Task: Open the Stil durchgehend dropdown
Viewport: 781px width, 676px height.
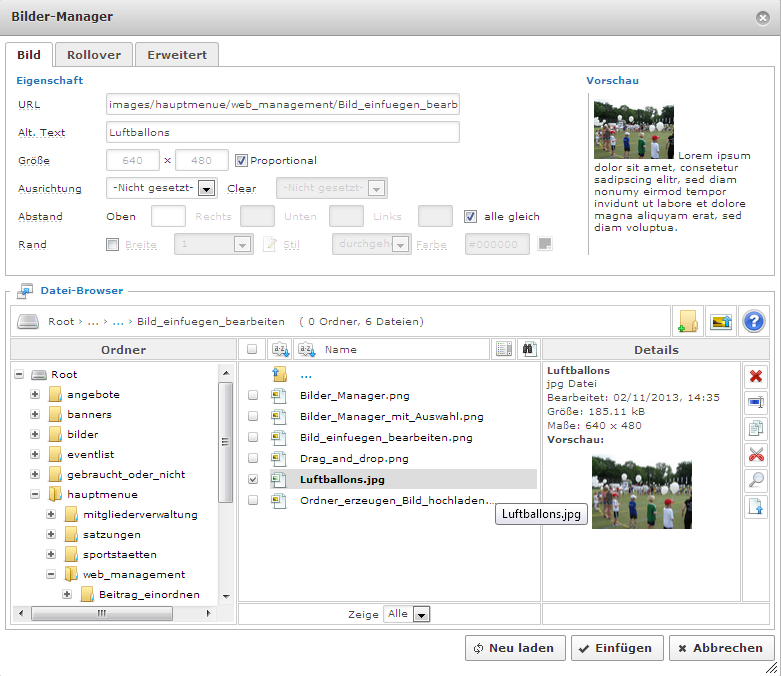Action: coord(372,244)
